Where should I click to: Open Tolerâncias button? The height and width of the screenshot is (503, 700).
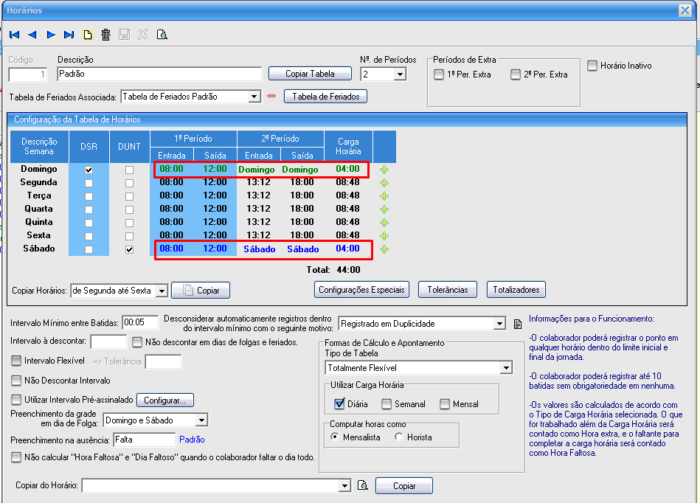click(x=447, y=290)
